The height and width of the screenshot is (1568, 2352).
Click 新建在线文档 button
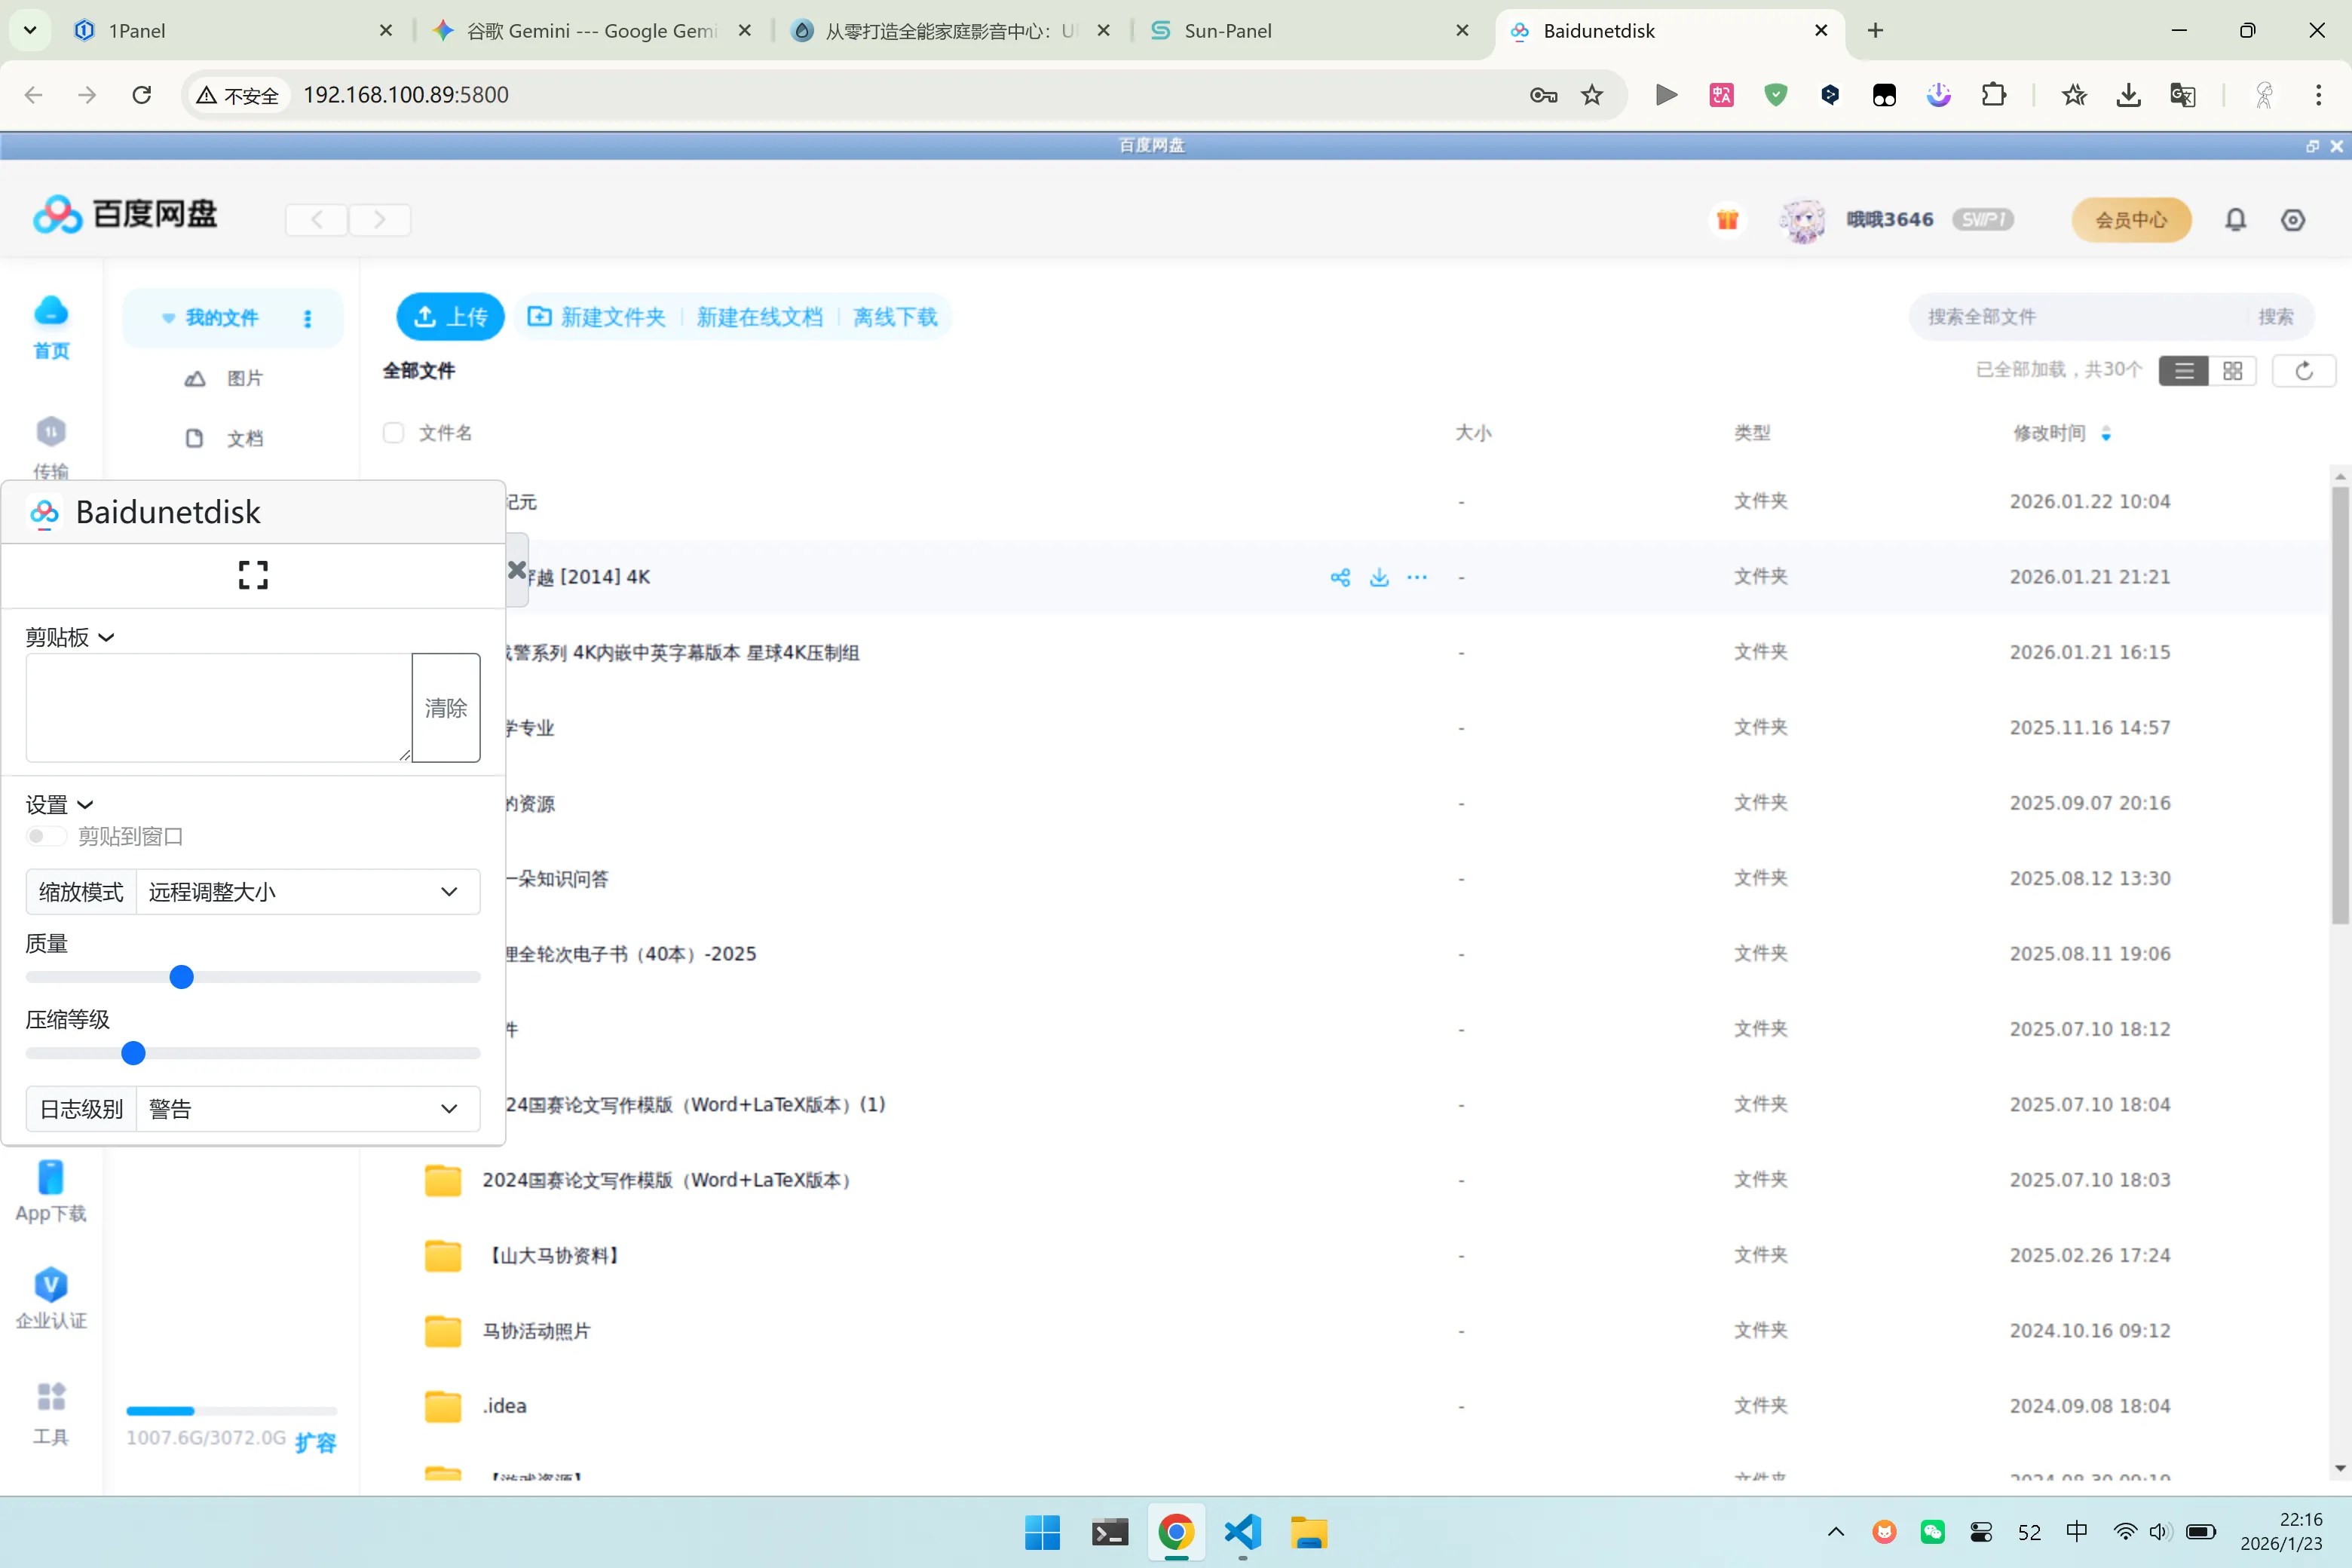click(x=759, y=317)
